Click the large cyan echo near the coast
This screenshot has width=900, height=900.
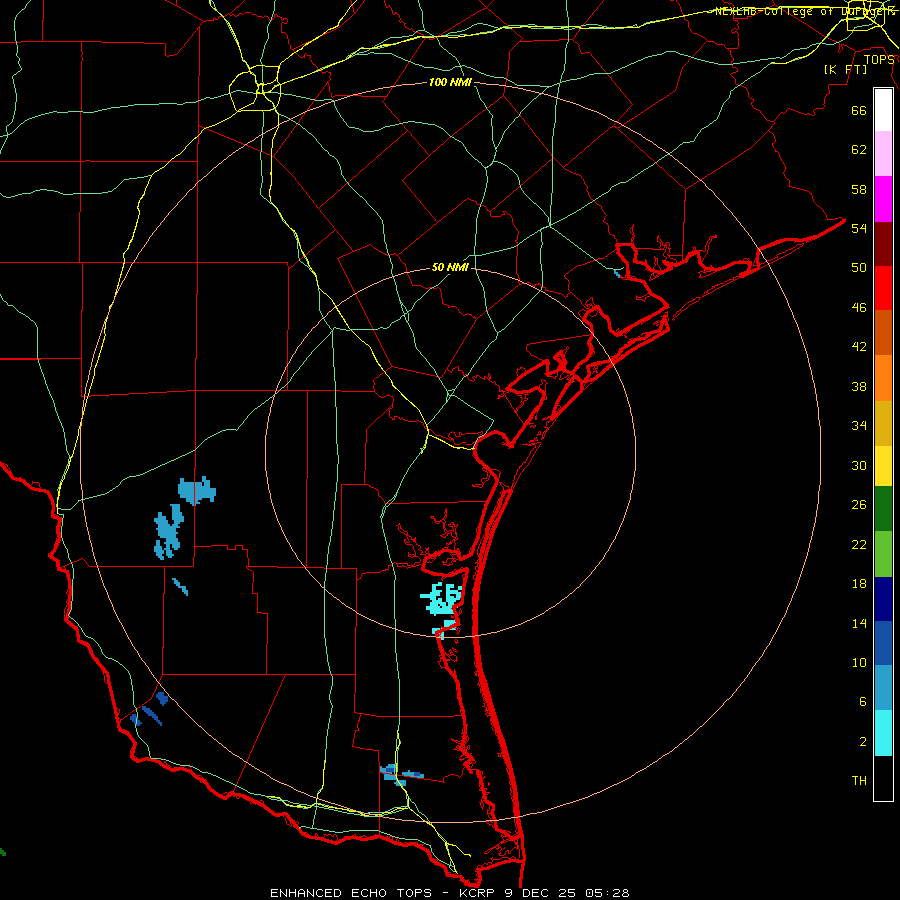[442, 599]
